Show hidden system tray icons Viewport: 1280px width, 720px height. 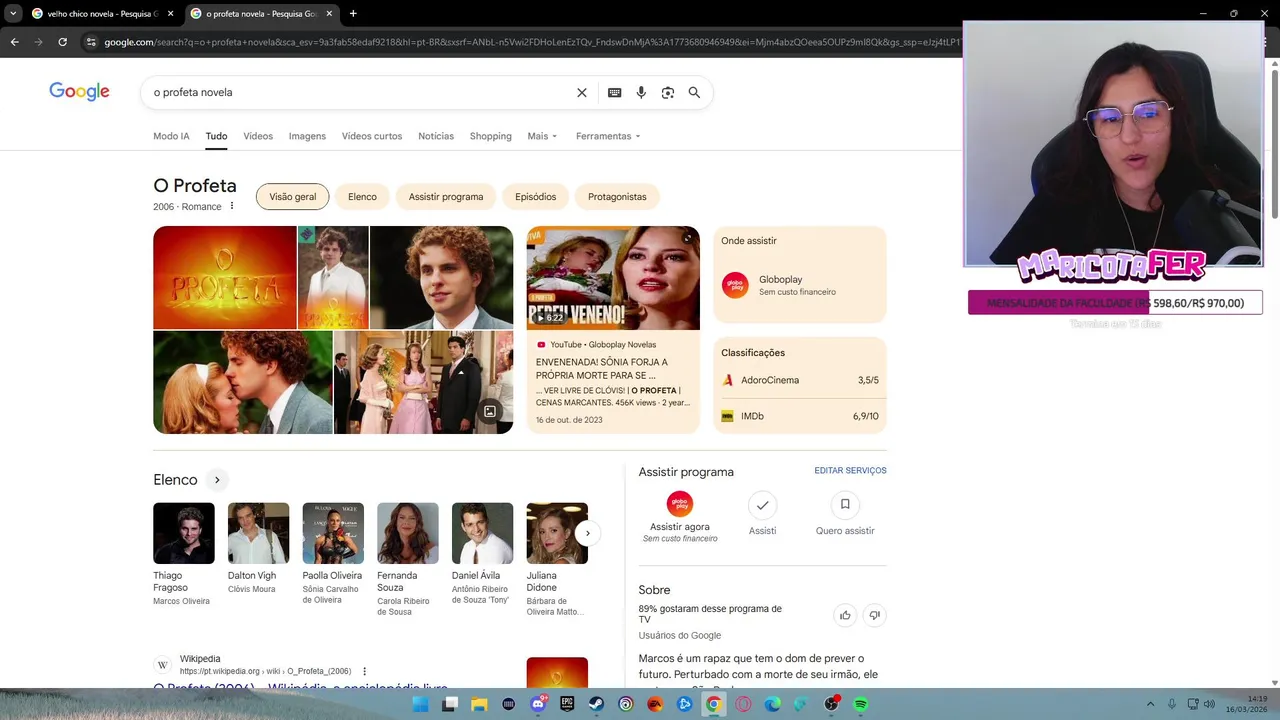click(1150, 704)
